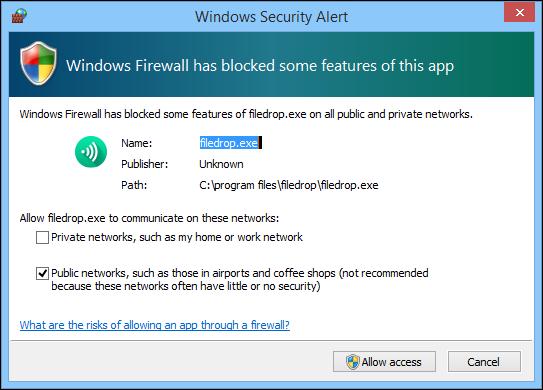Screen dimensions: 543x390
Task: Click the Path label
Action: 134,185
